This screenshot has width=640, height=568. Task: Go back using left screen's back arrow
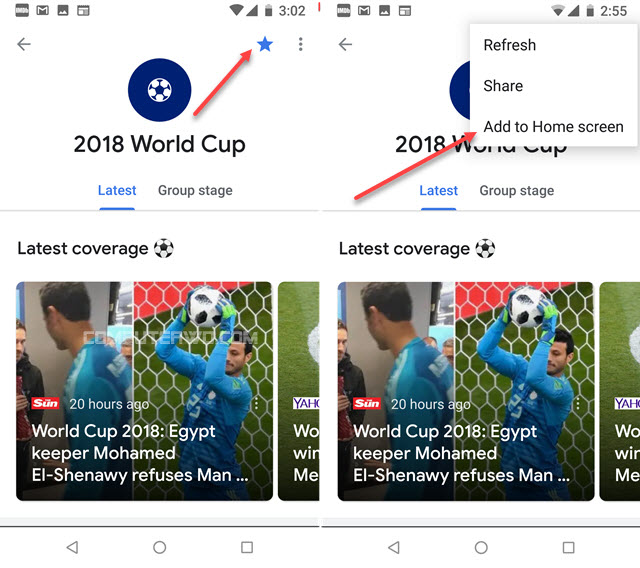pyautogui.click(x=24, y=44)
